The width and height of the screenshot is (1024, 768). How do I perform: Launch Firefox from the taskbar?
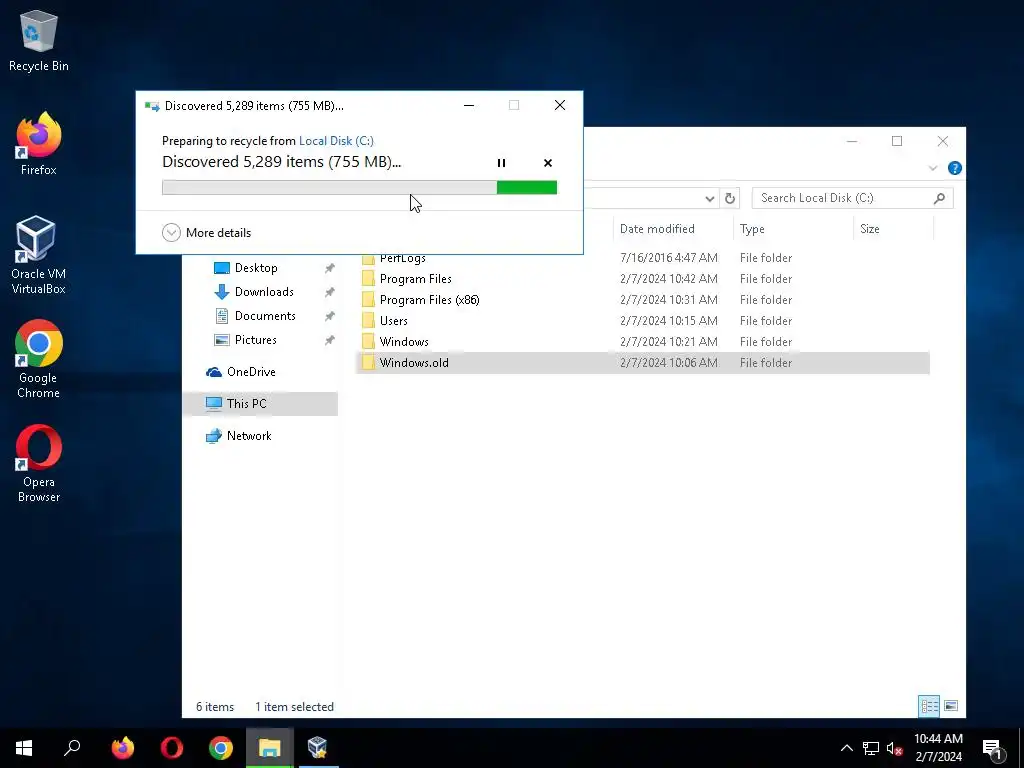coord(123,748)
